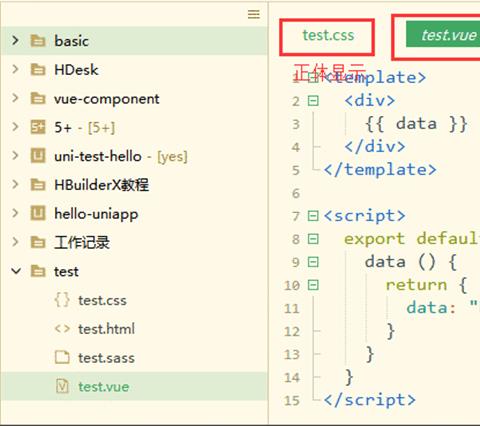Click the 5+ project name
The width and height of the screenshot is (480, 426).
[x=63, y=127]
